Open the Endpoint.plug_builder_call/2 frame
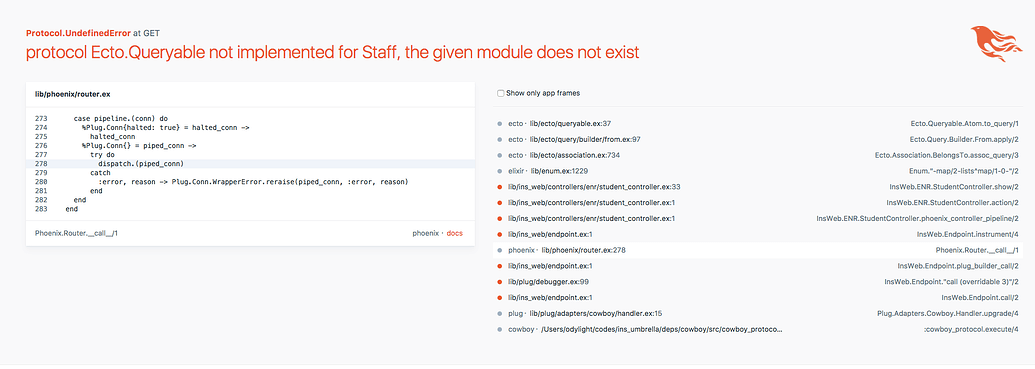 coord(757,266)
